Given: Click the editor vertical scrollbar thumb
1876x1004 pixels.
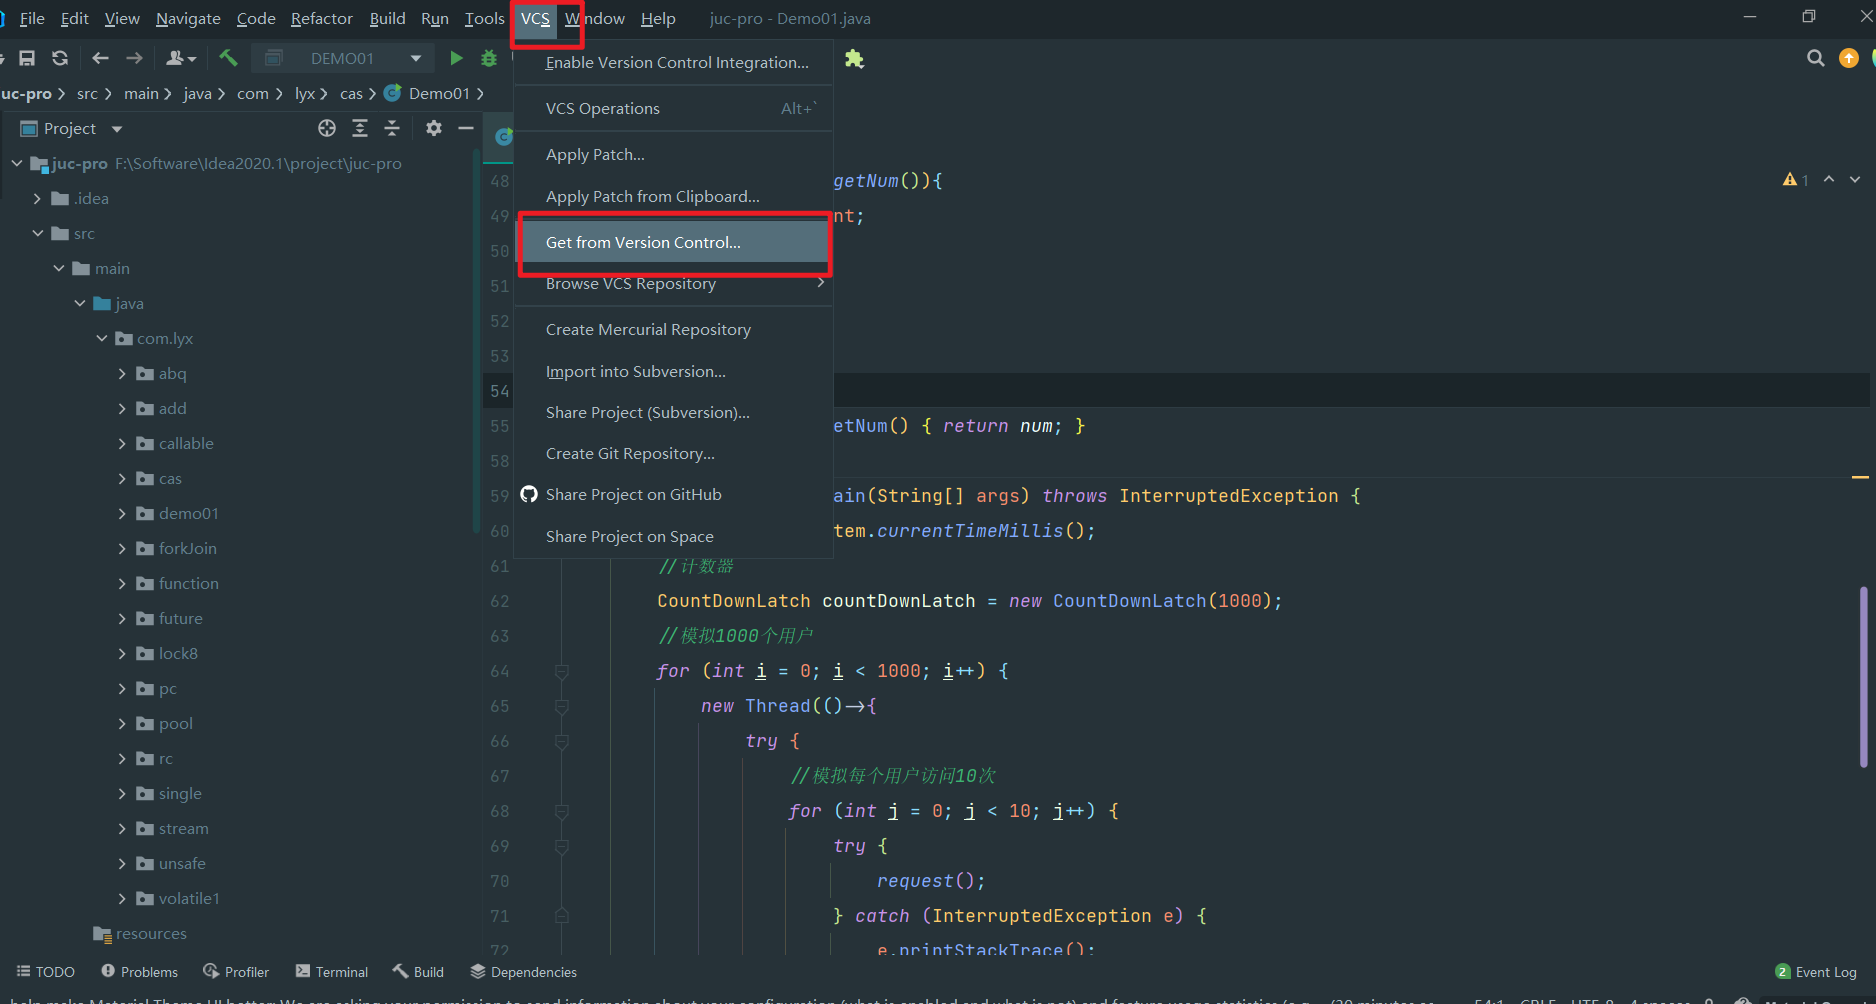Looking at the screenshot, I should pyautogui.click(x=1863, y=677).
